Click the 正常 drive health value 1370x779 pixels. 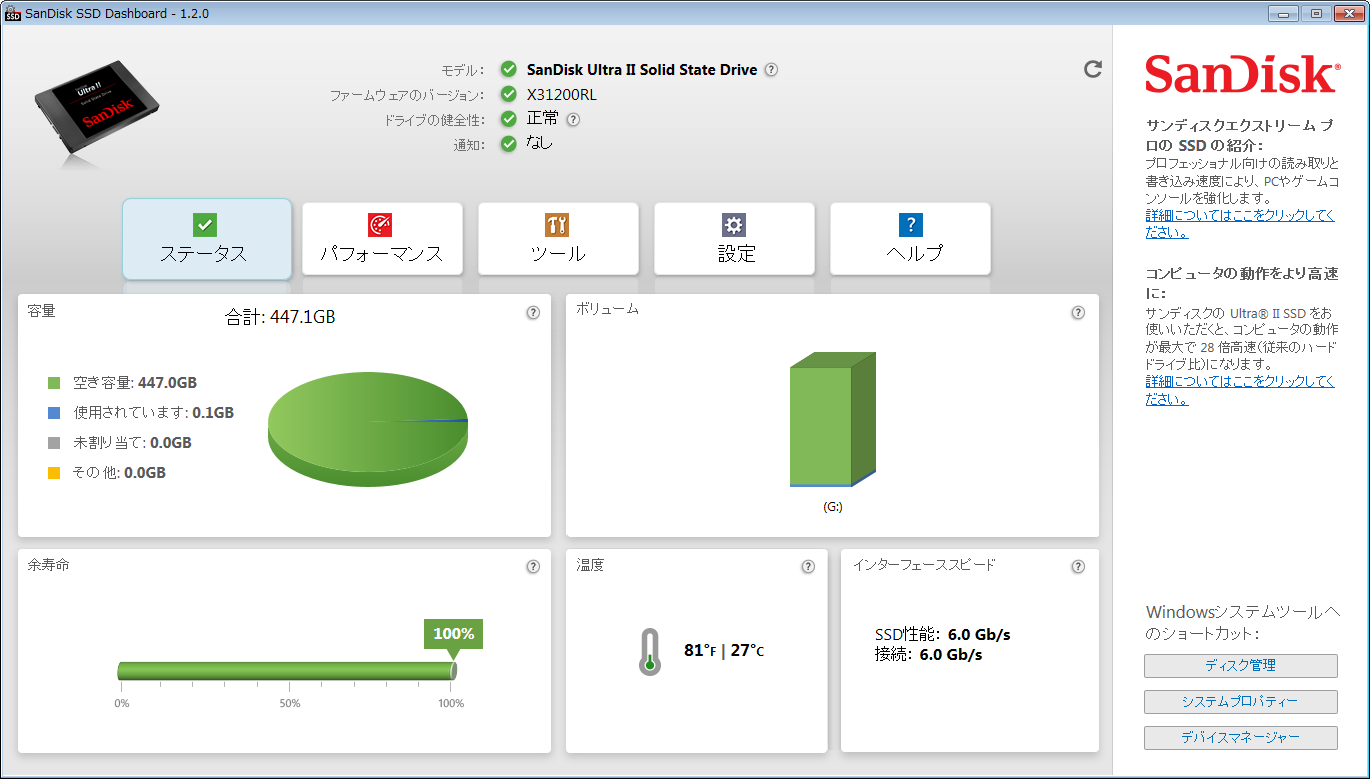(x=543, y=119)
